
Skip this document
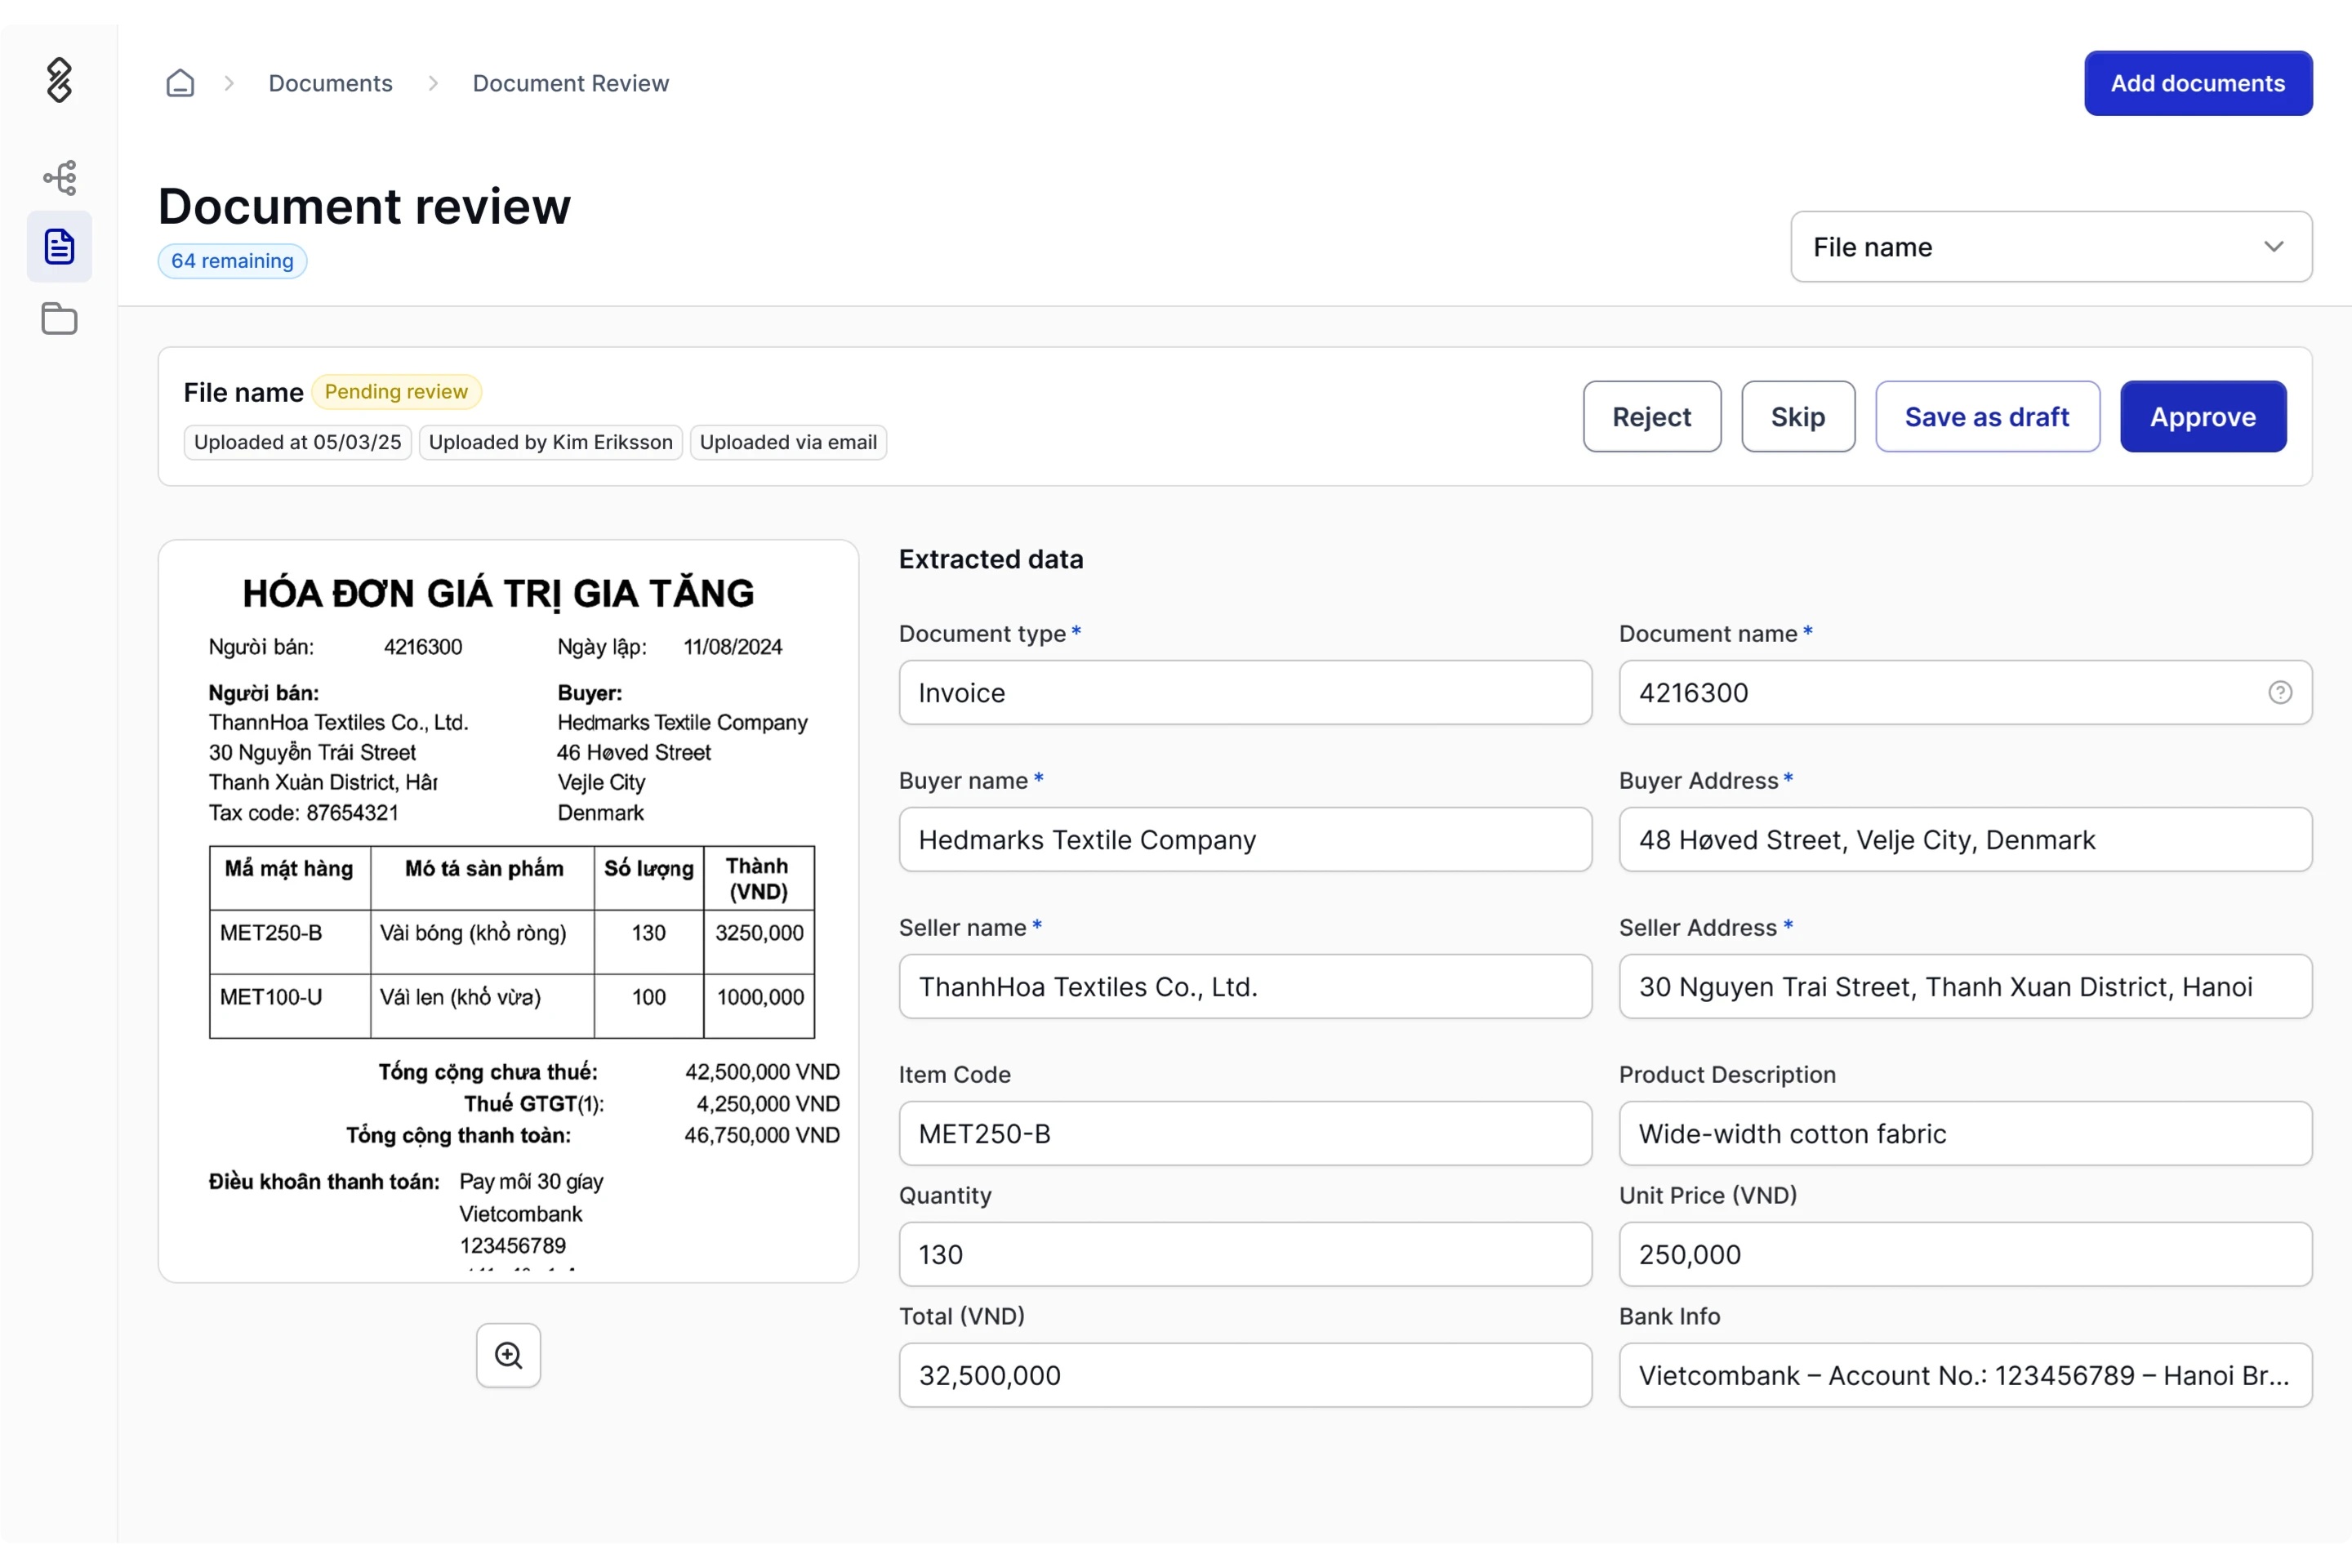point(1797,416)
